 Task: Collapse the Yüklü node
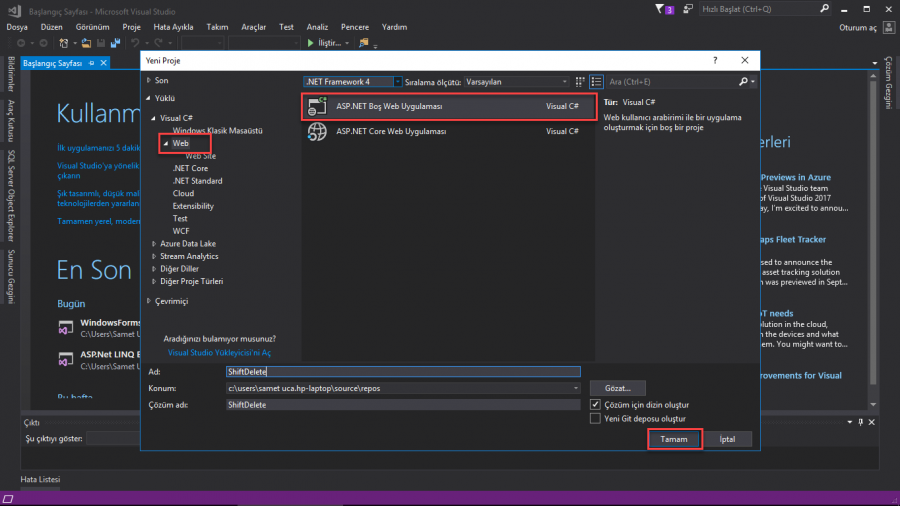click(149, 98)
